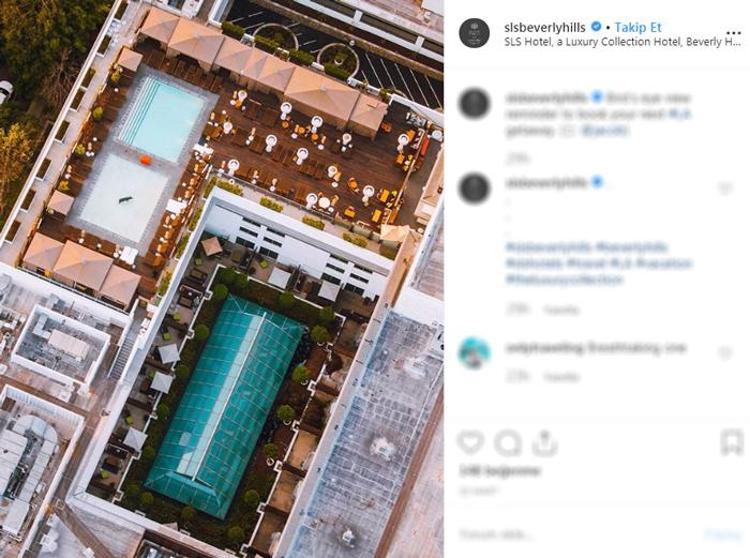The height and width of the screenshot is (558, 750).
Task: Click the third commenter's teal avatar
Action: [474, 353]
